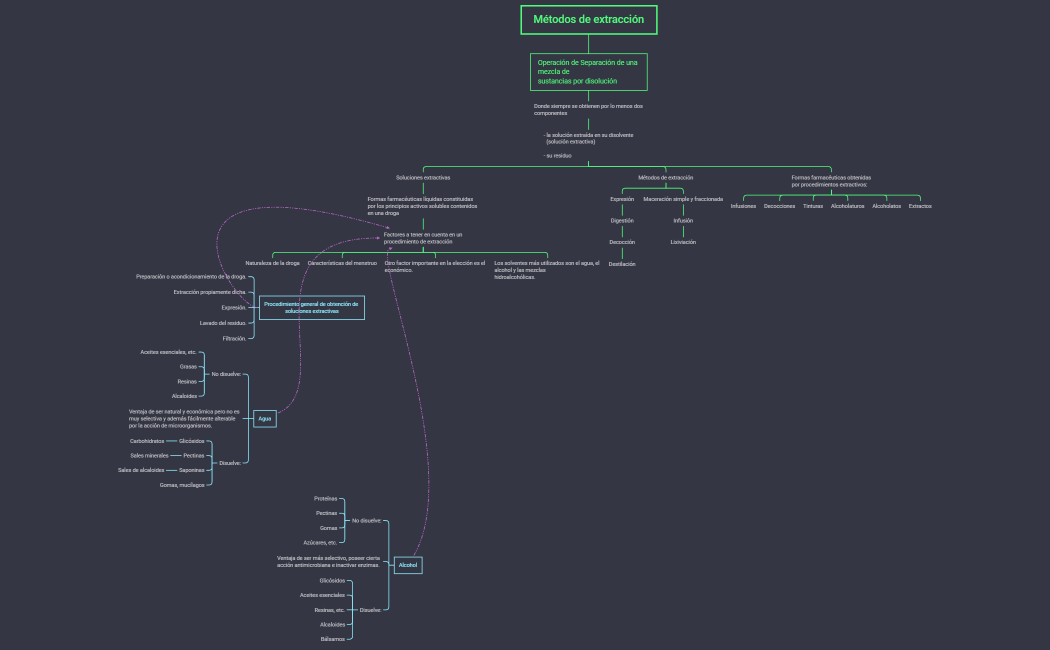Click the Características del menstruo node
The image size is (1050, 650).
click(x=342, y=263)
